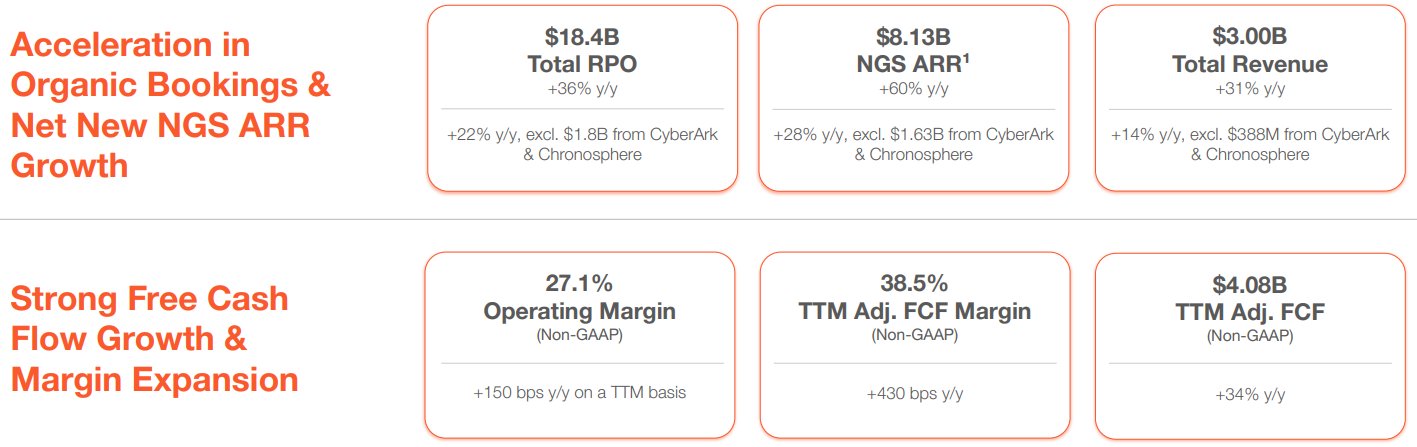Click '+150 bps y/y on a TTM basis'
Screen dimensions: 1417x447
coord(579,392)
